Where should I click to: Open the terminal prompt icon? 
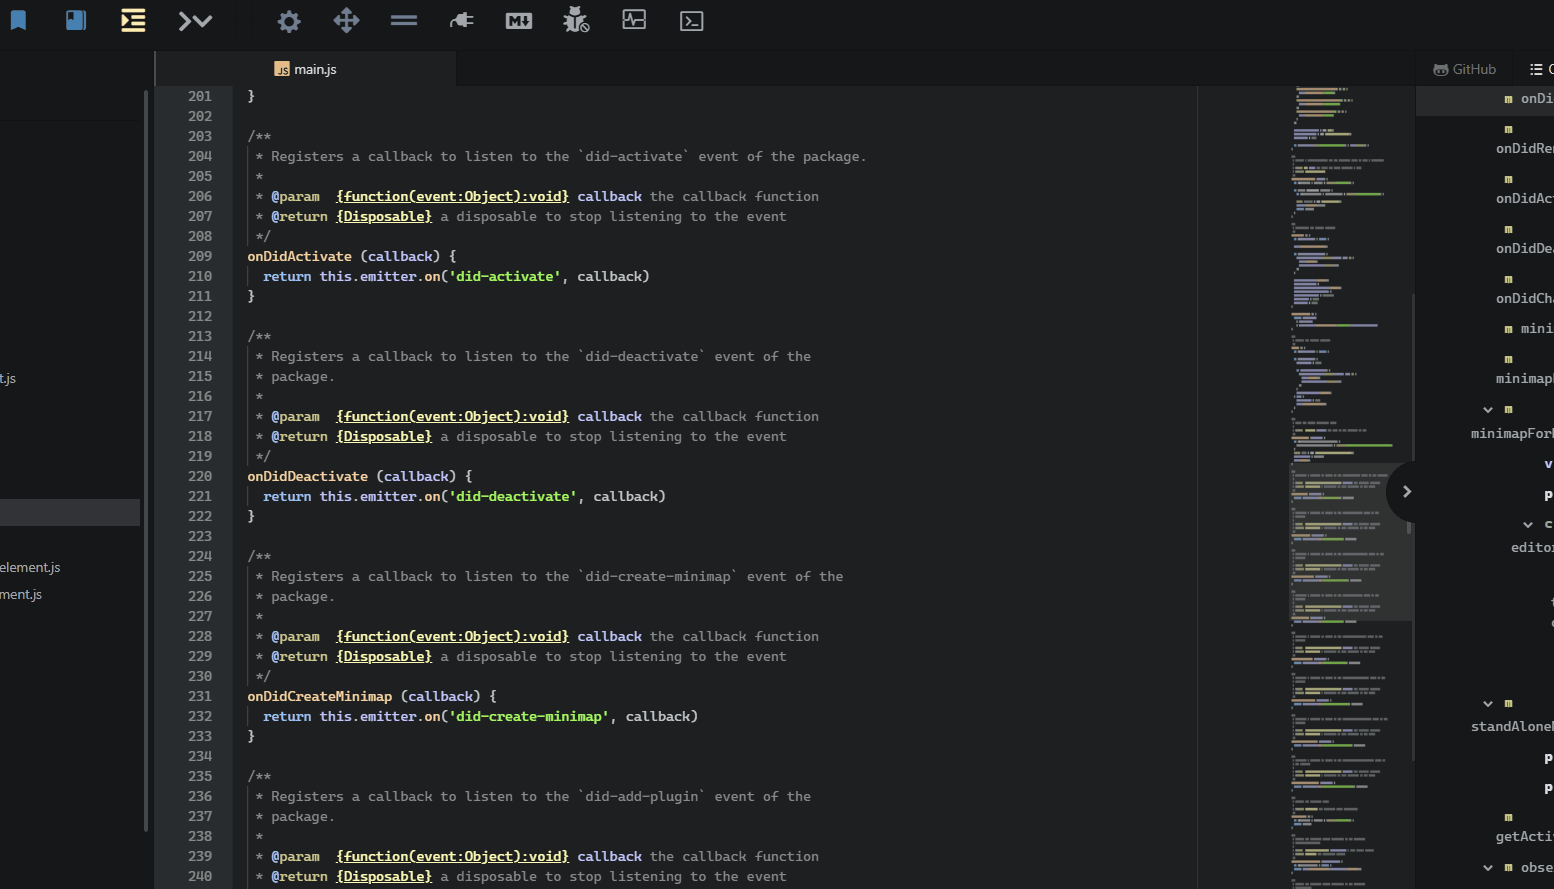(x=692, y=21)
